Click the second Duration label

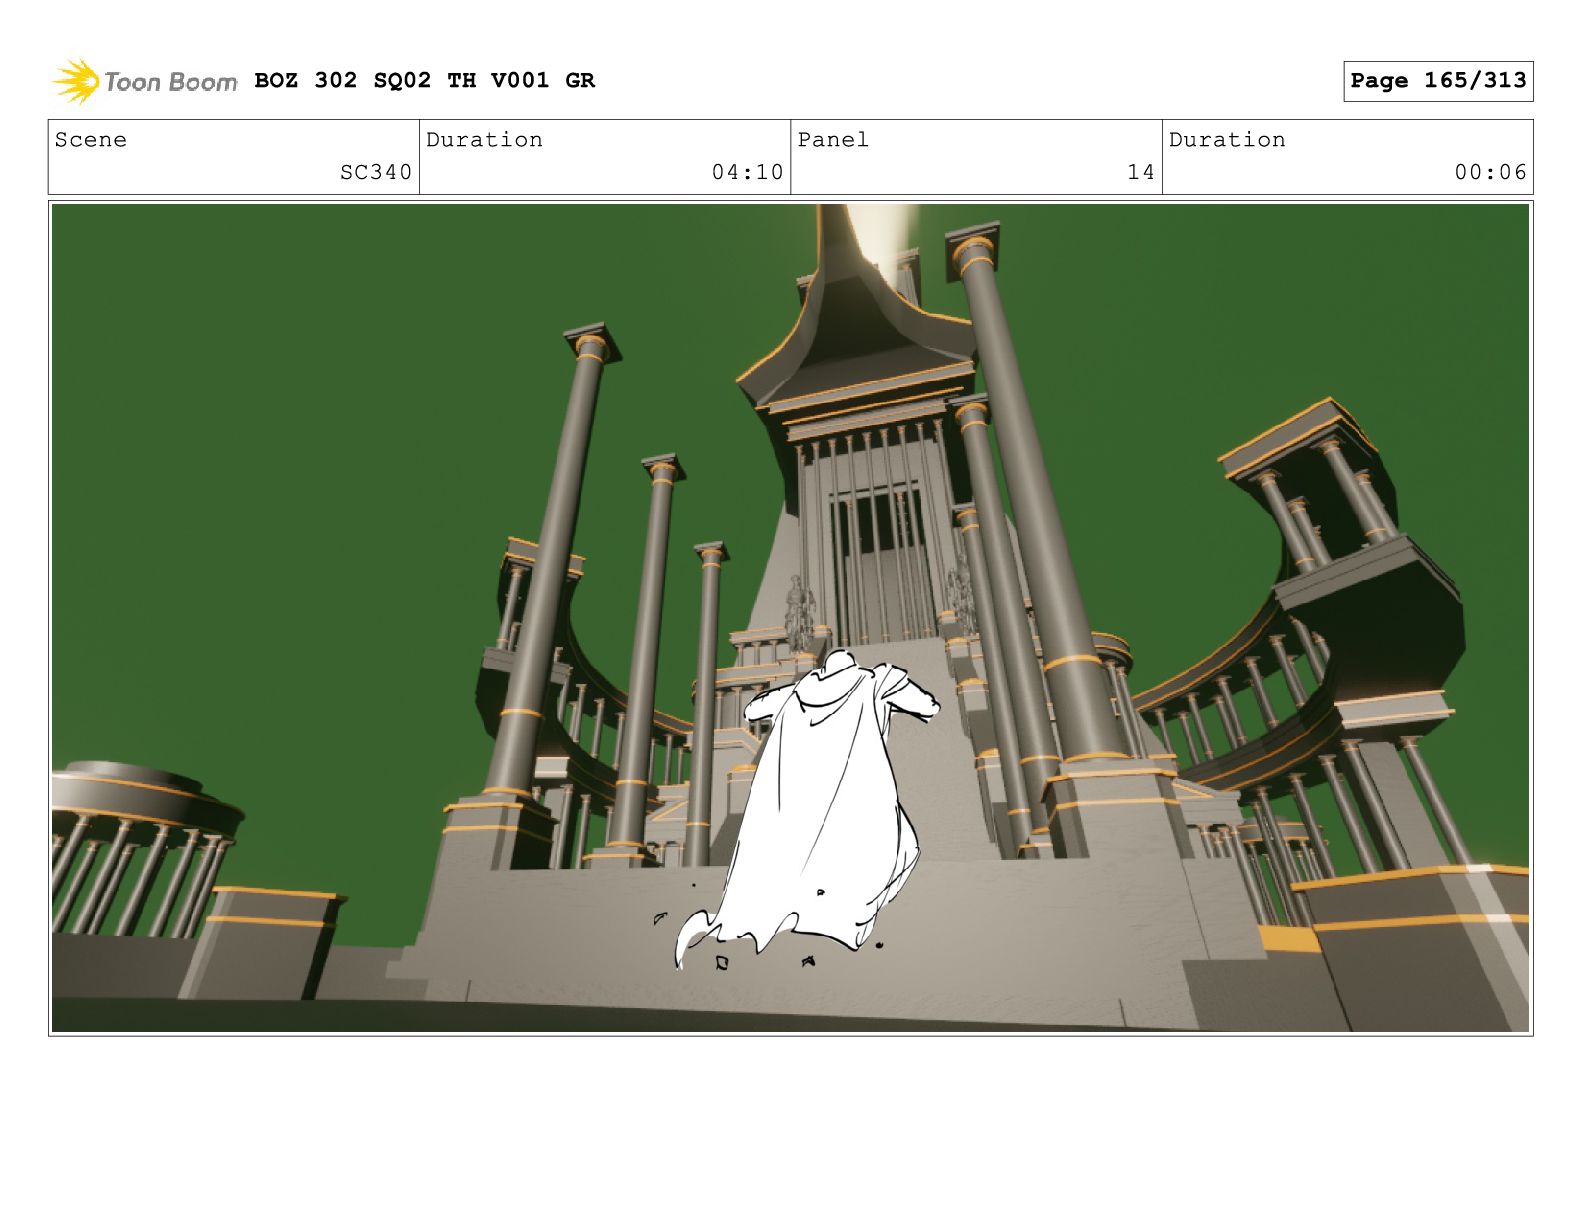click(x=1227, y=140)
